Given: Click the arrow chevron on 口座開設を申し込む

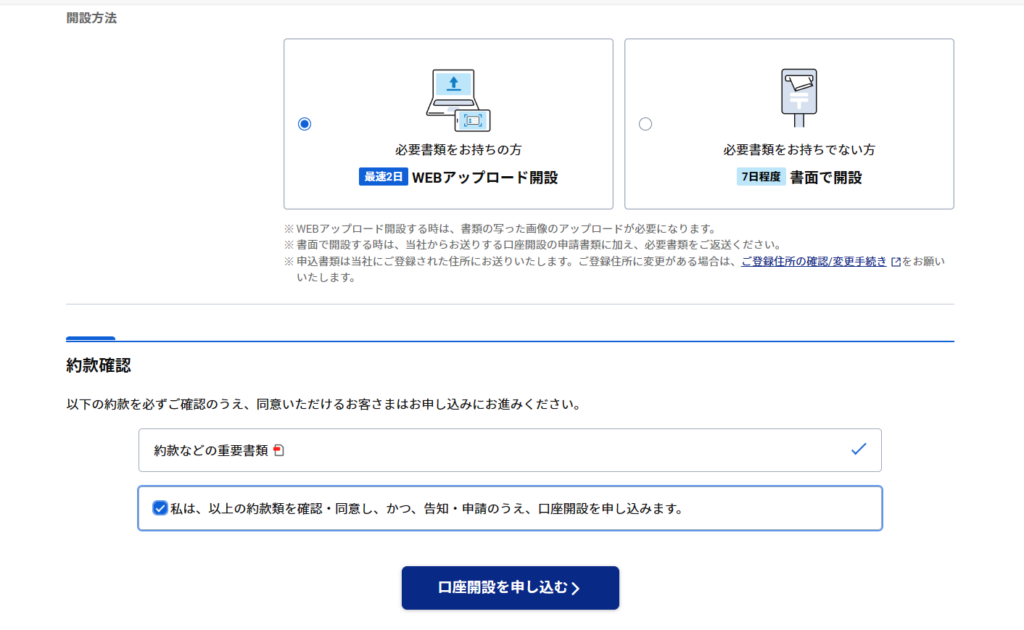Looking at the screenshot, I should (576, 589).
